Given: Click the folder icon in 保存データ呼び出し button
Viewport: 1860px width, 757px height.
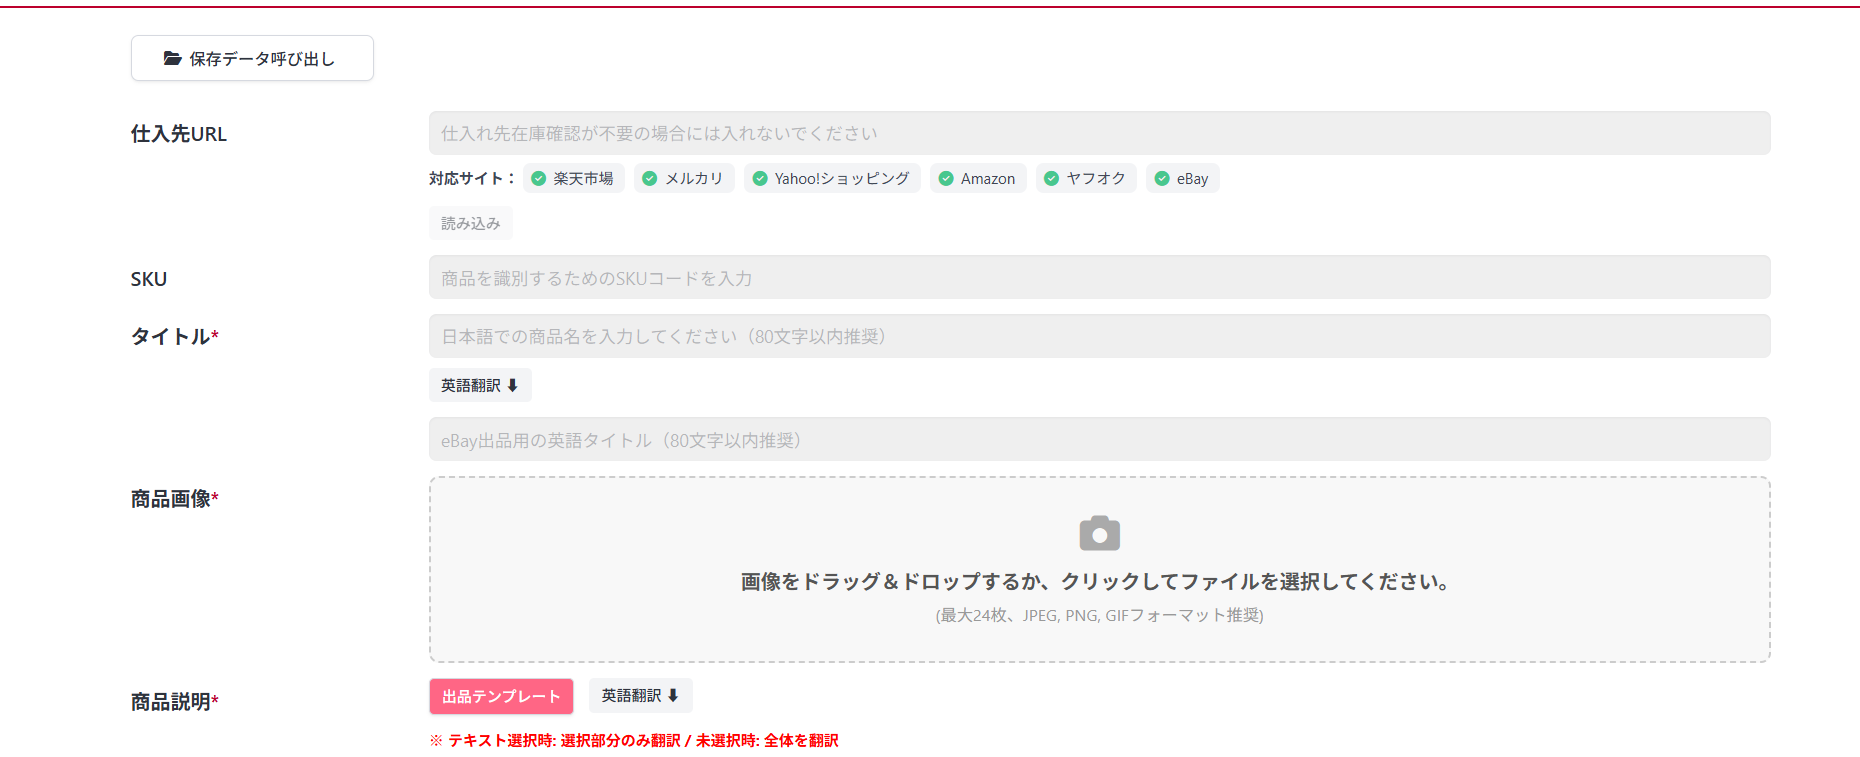Looking at the screenshot, I should pyautogui.click(x=172, y=59).
